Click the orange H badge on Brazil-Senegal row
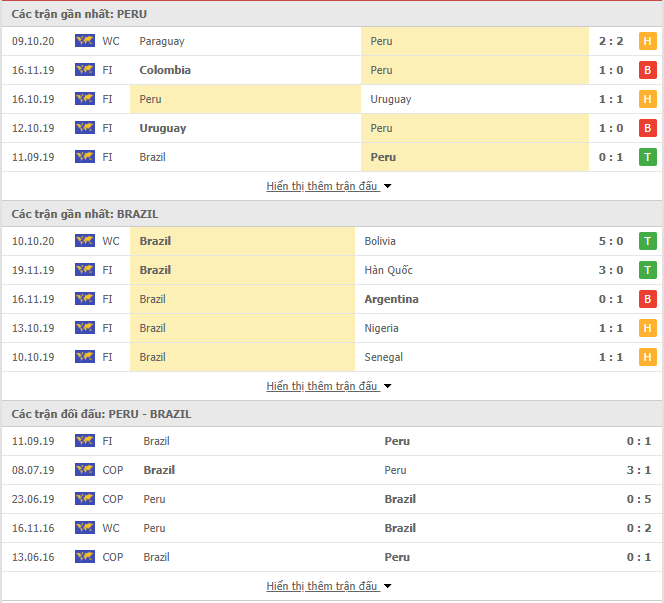 (x=647, y=357)
